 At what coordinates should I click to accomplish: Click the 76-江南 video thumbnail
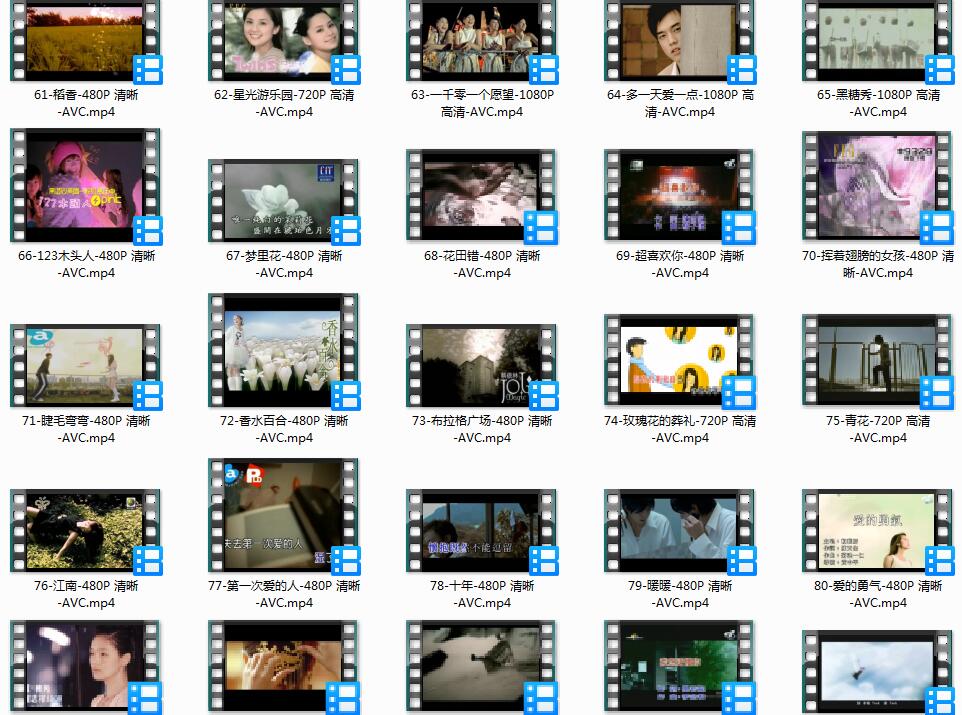coord(85,531)
